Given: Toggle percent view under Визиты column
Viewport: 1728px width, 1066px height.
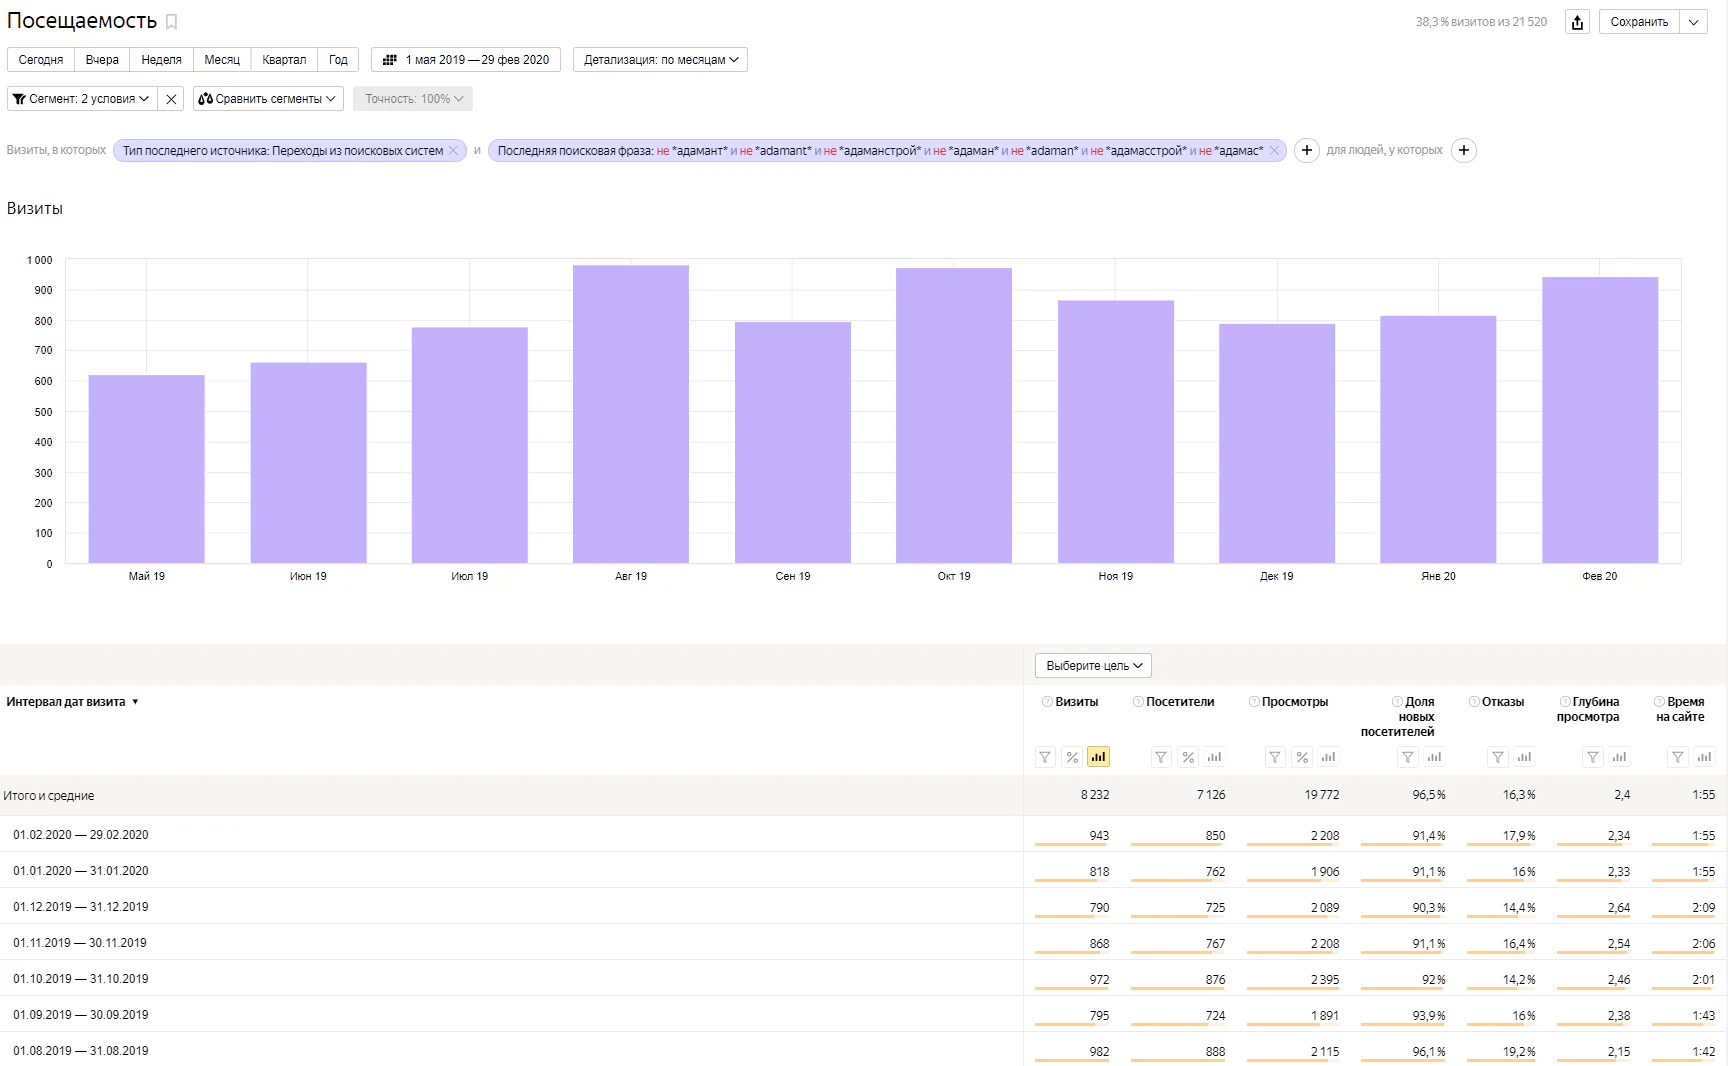Looking at the screenshot, I should click(x=1072, y=757).
